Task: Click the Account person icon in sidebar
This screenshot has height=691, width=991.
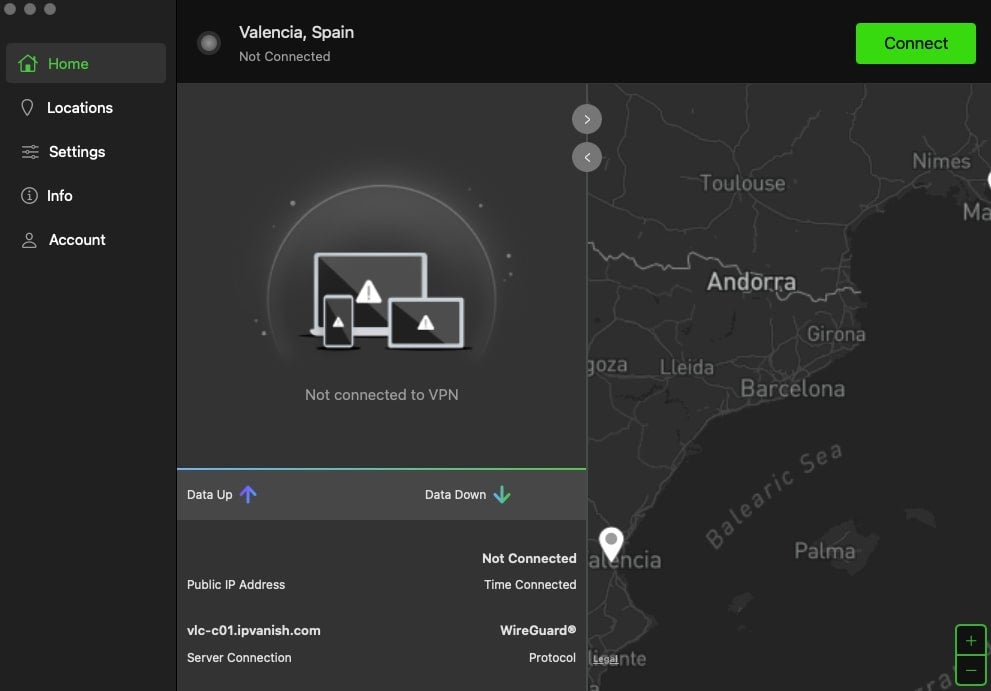Action: 29,240
